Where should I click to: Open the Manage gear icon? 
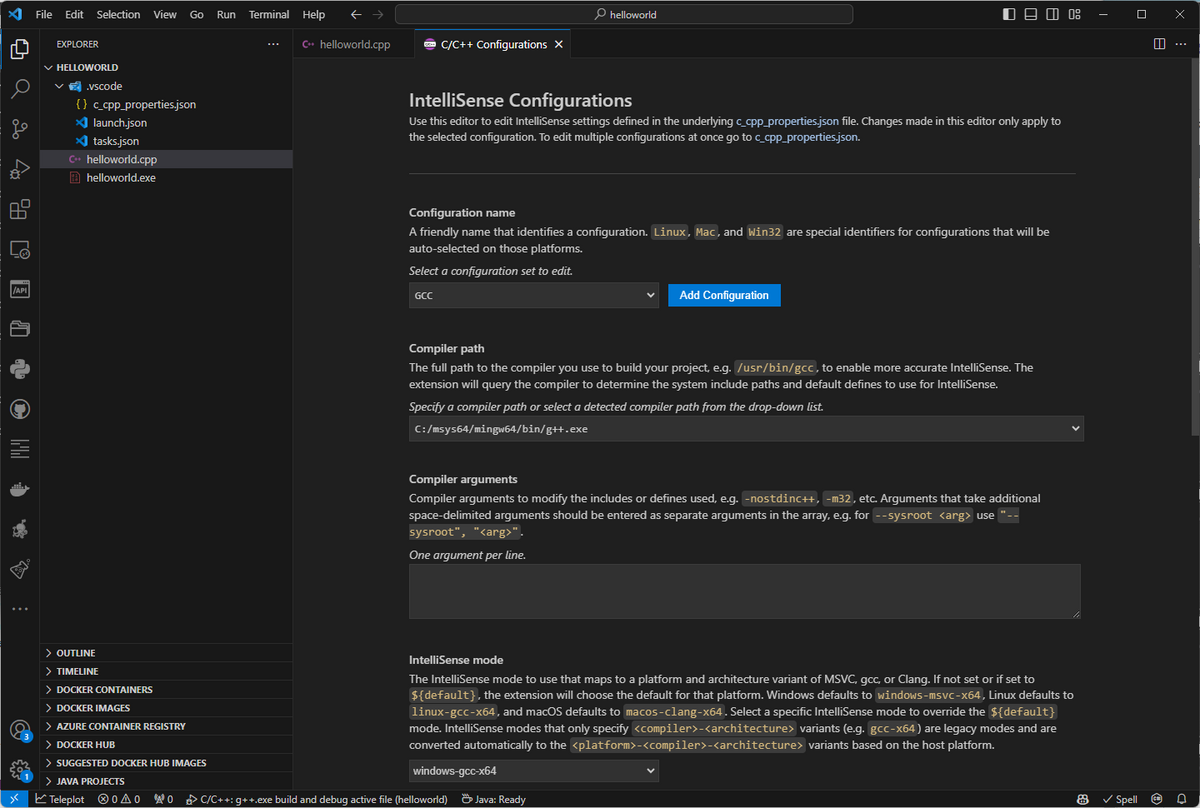pyautogui.click(x=19, y=770)
